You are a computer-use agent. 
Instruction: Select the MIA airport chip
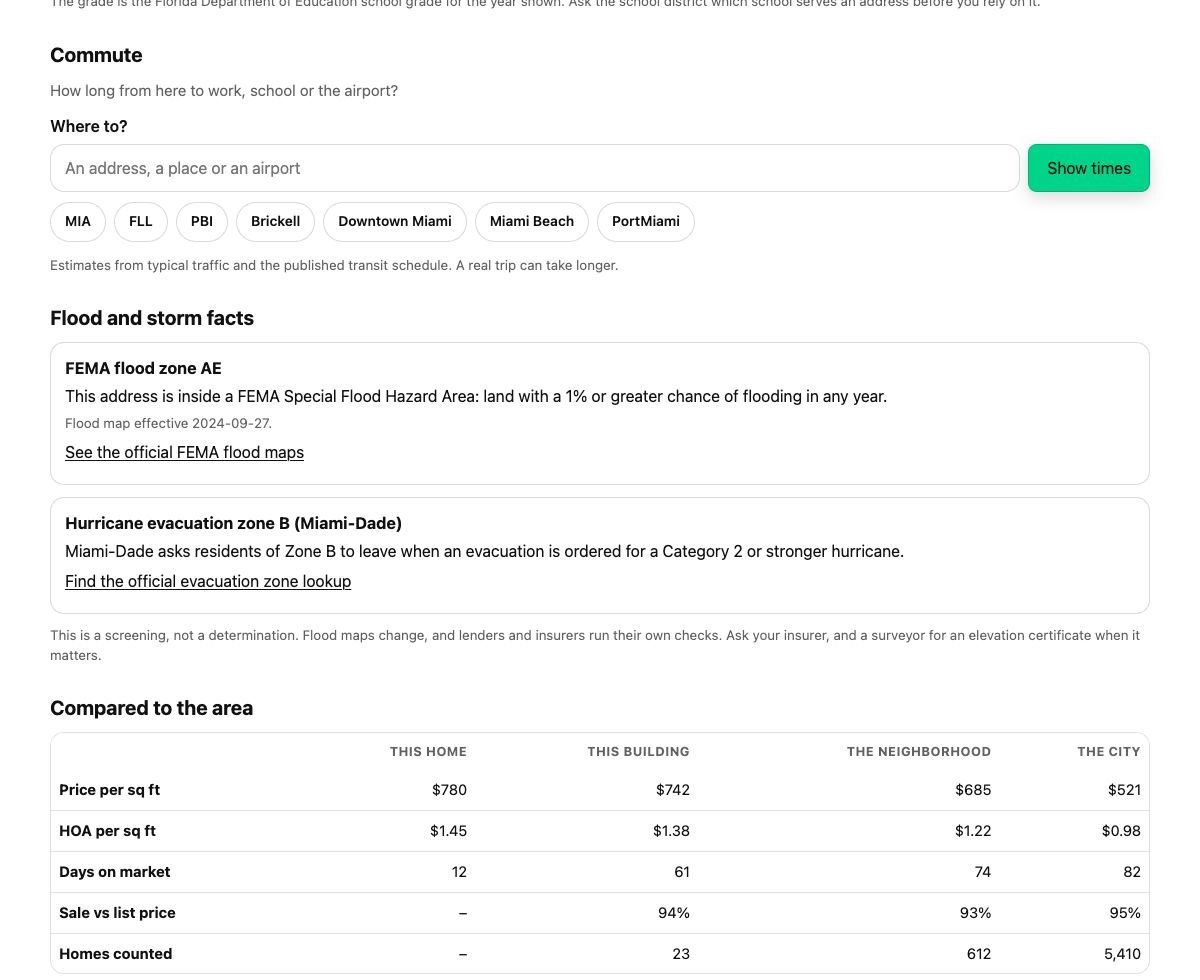78,221
